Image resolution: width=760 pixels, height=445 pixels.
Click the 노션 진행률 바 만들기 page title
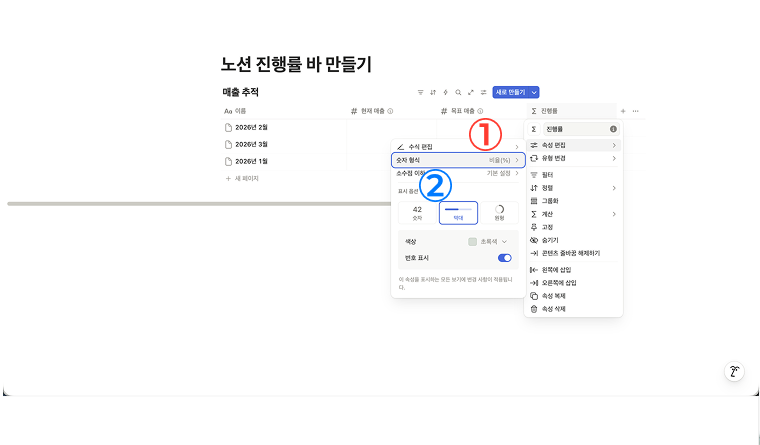[x=296, y=64]
